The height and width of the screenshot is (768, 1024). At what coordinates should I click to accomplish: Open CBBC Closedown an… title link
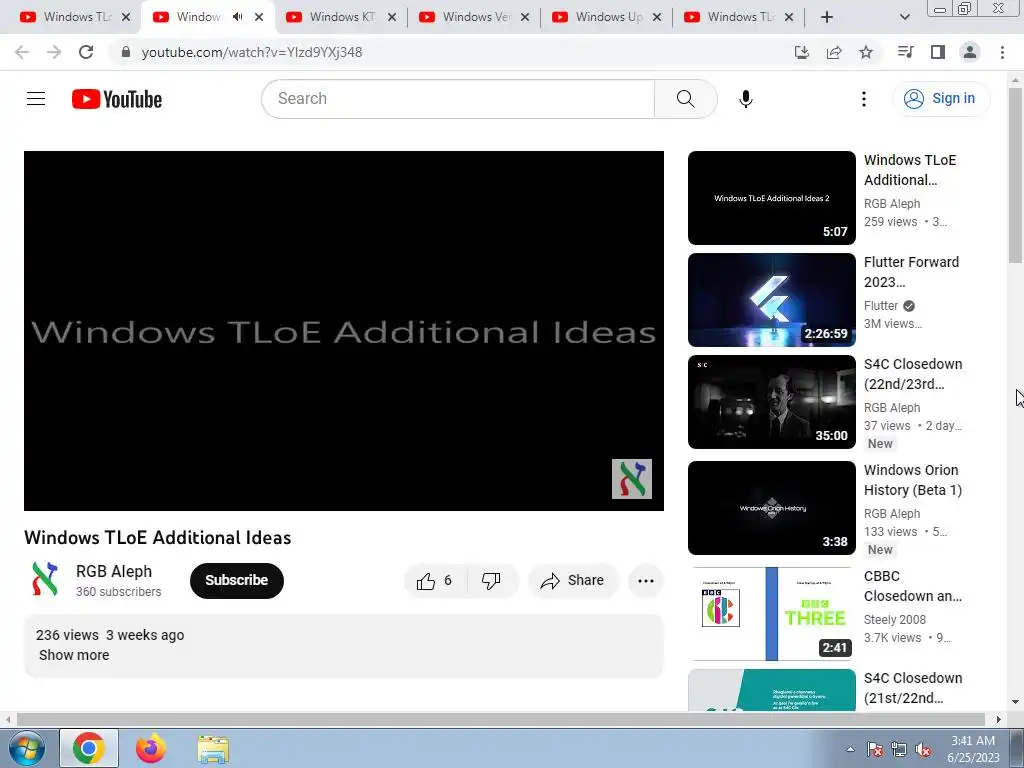pyautogui.click(x=913, y=586)
